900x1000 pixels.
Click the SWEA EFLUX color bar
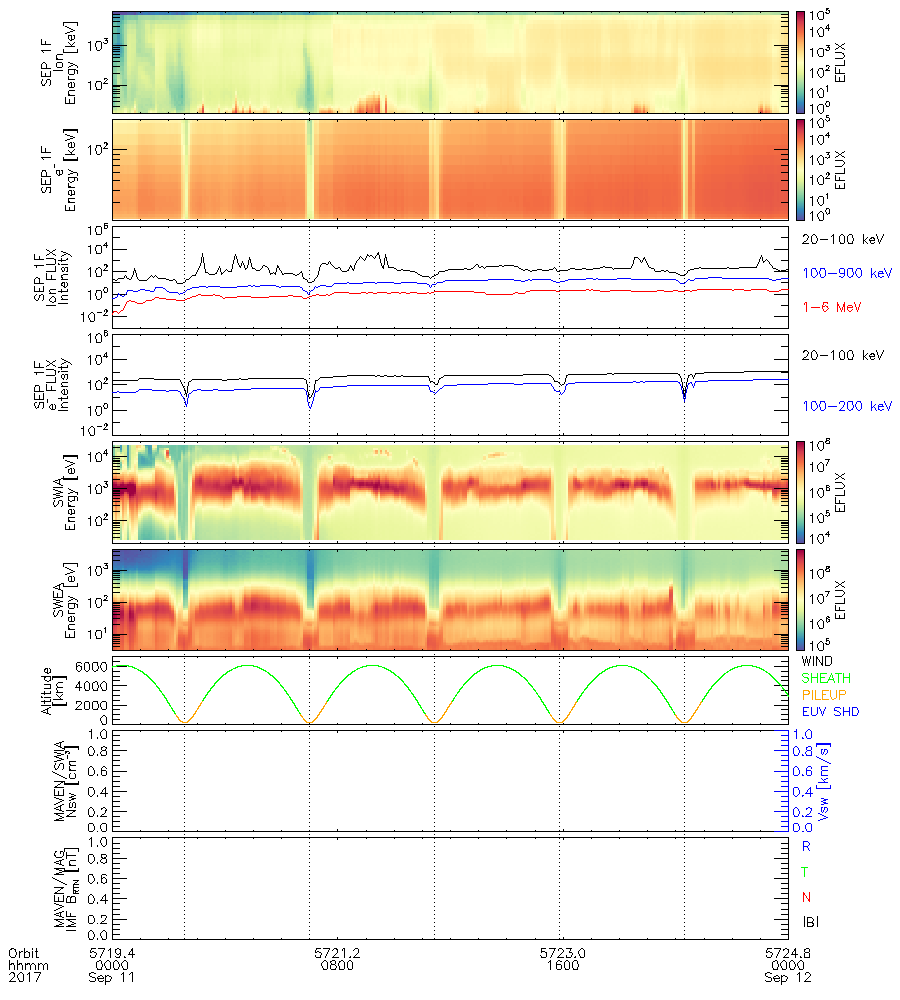coord(802,597)
